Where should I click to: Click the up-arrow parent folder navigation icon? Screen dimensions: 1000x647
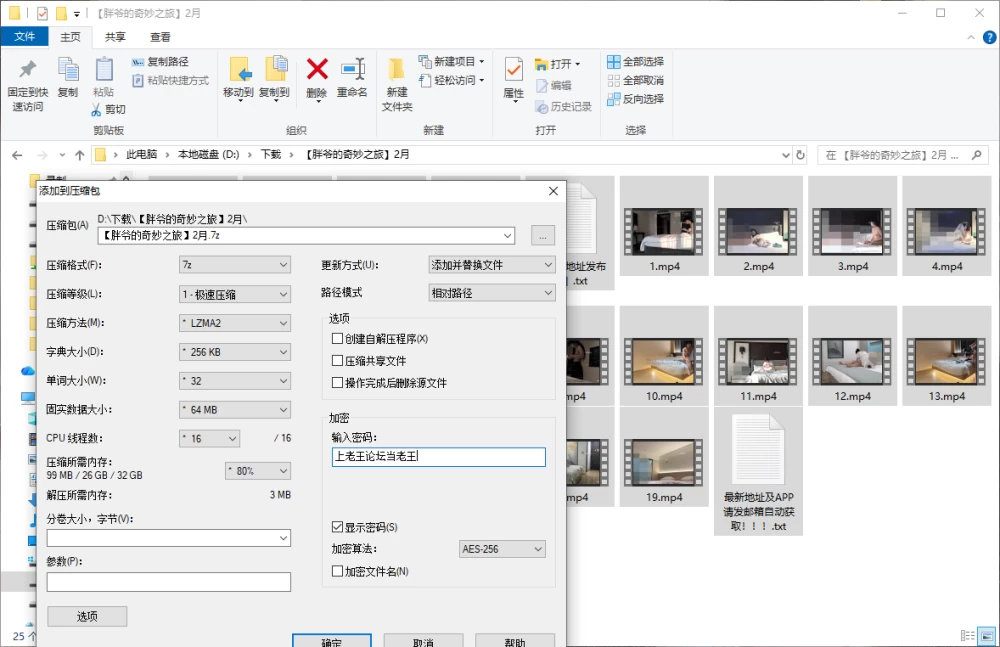(80, 155)
